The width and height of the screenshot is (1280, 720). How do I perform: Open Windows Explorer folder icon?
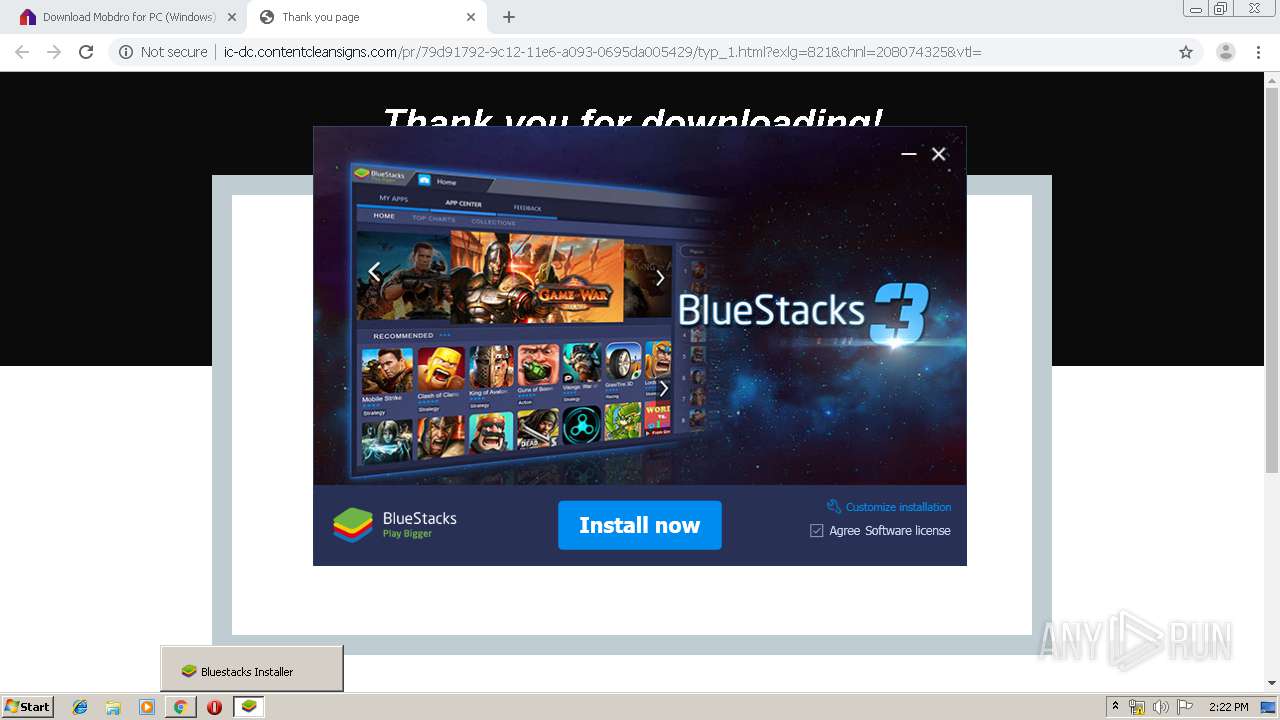113,707
